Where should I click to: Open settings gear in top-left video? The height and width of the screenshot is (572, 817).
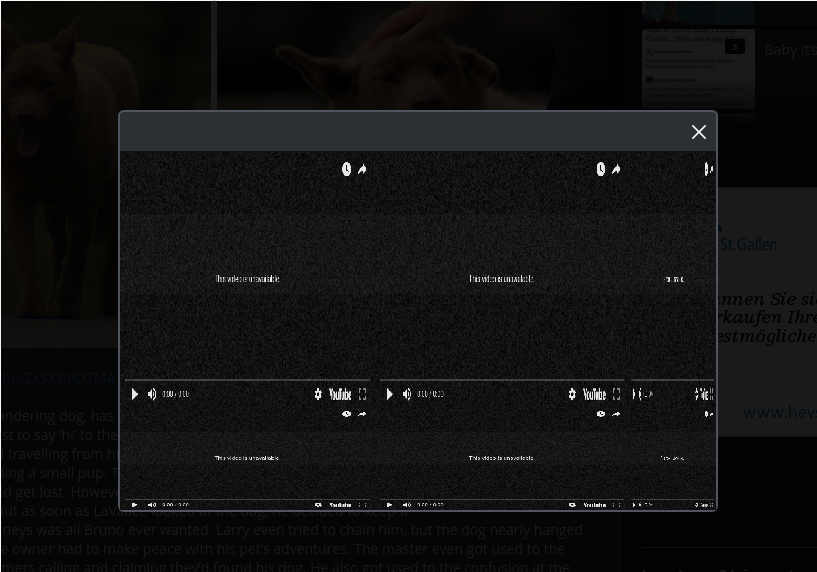(318, 395)
